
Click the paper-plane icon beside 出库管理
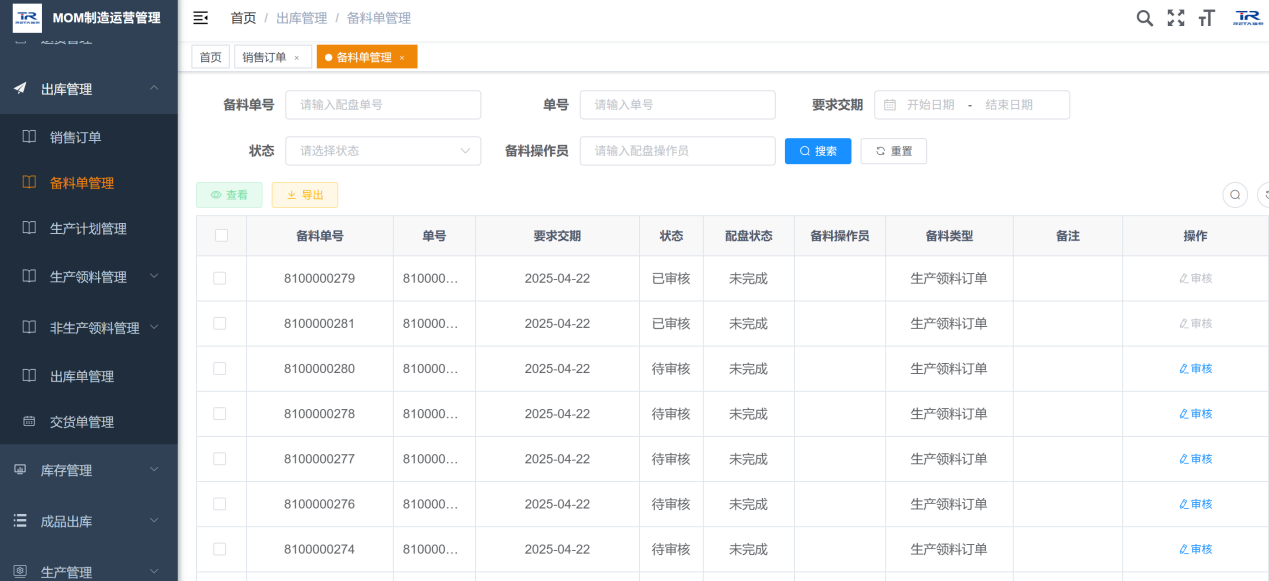(x=20, y=89)
